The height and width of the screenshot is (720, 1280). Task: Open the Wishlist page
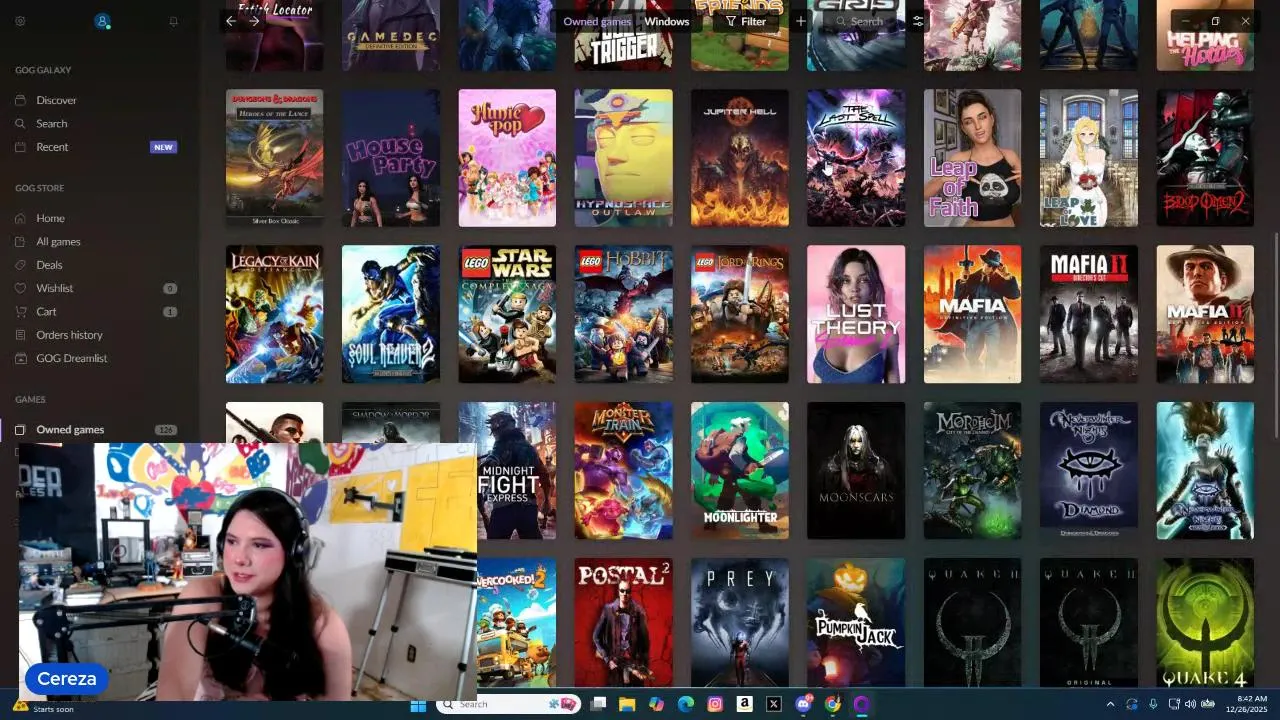[55, 288]
